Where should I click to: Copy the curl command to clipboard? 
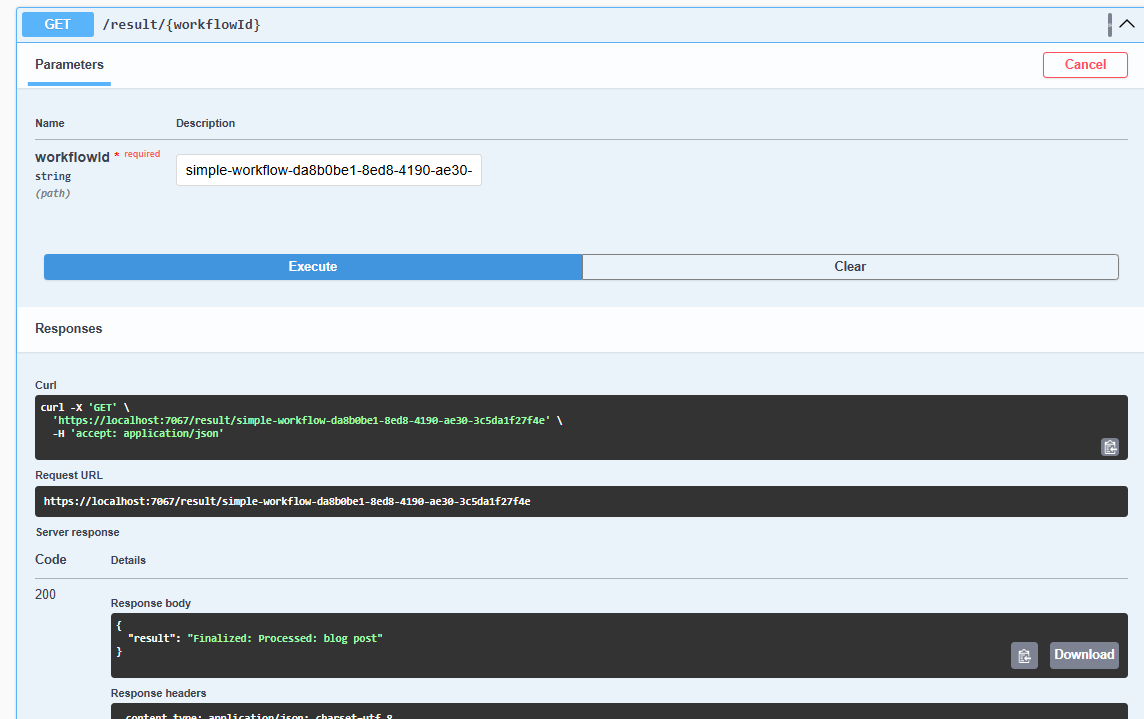(1110, 447)
